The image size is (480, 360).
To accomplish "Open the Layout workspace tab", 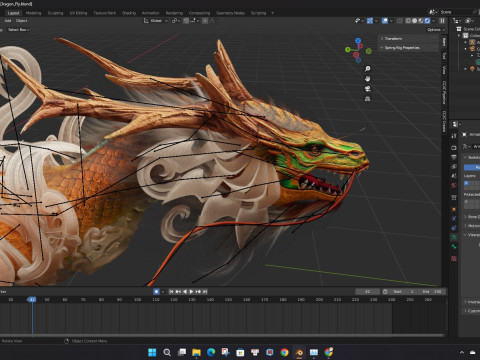I will [14, 13].
